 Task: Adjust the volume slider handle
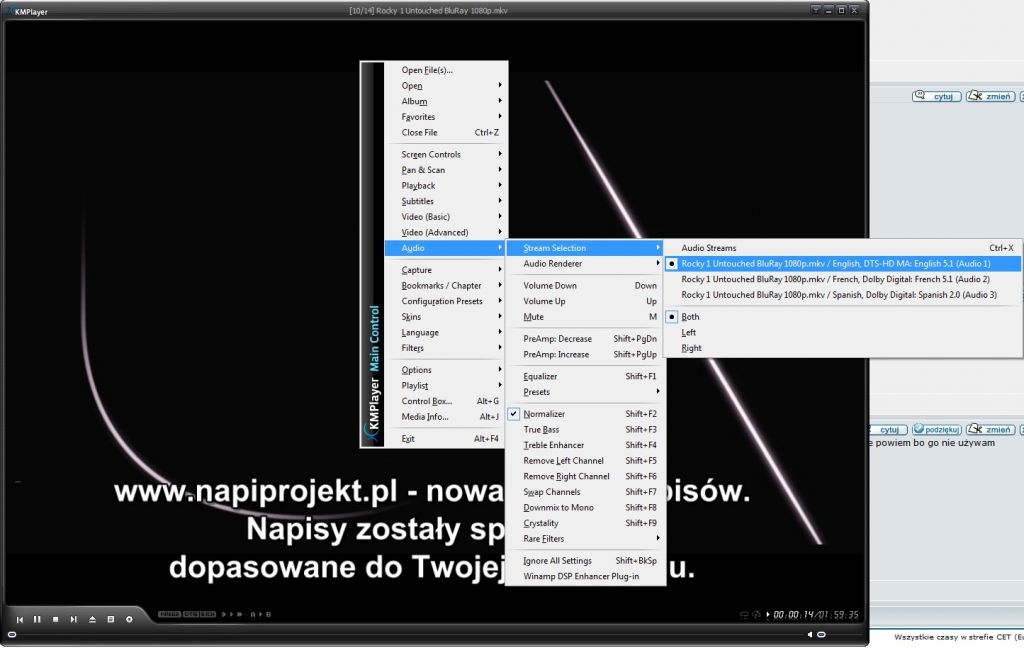click(x=822, y=634)
